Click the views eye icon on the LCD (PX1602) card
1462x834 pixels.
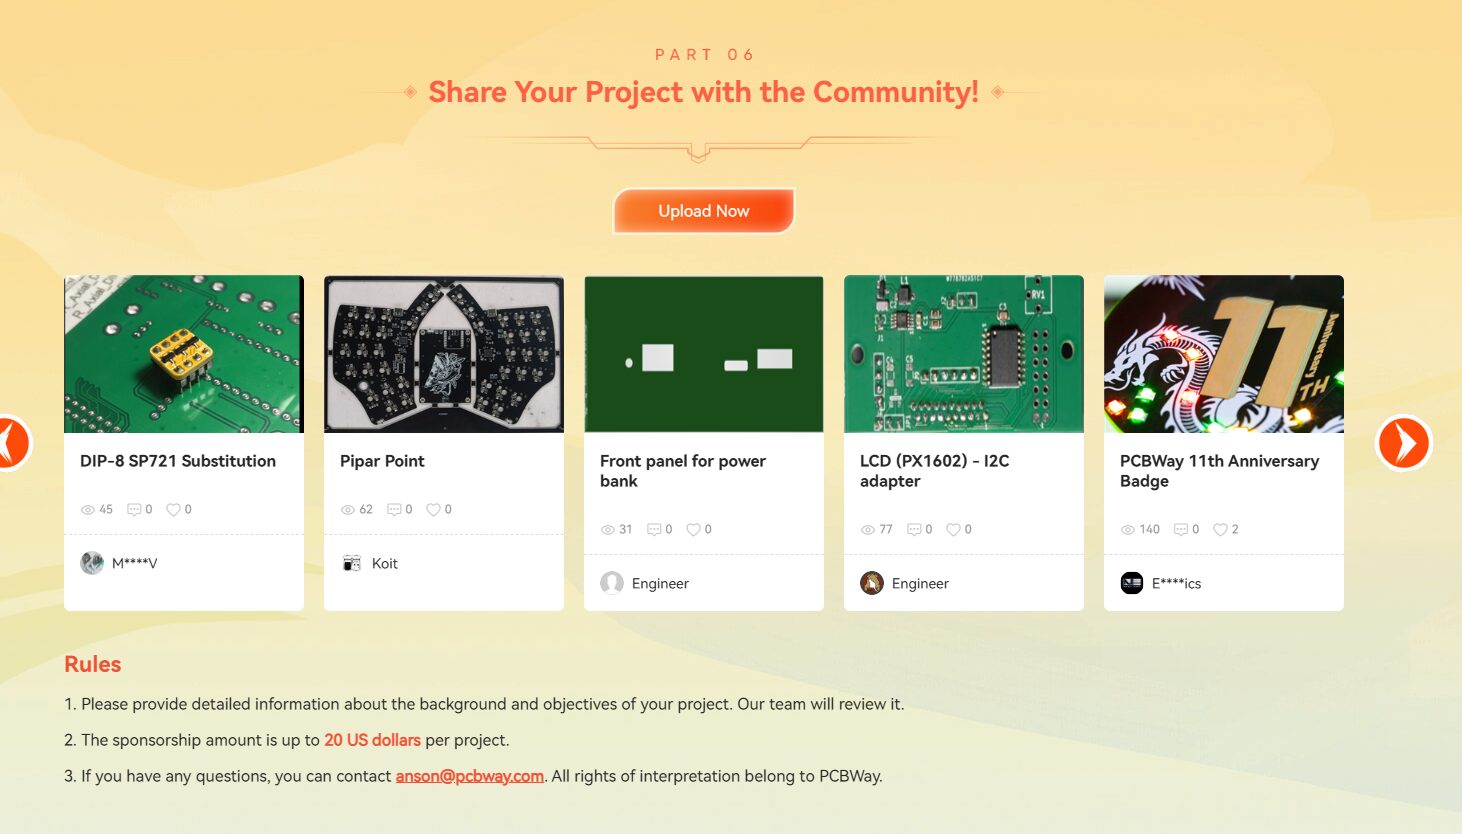pyautogui.click(x=867, y=529)
